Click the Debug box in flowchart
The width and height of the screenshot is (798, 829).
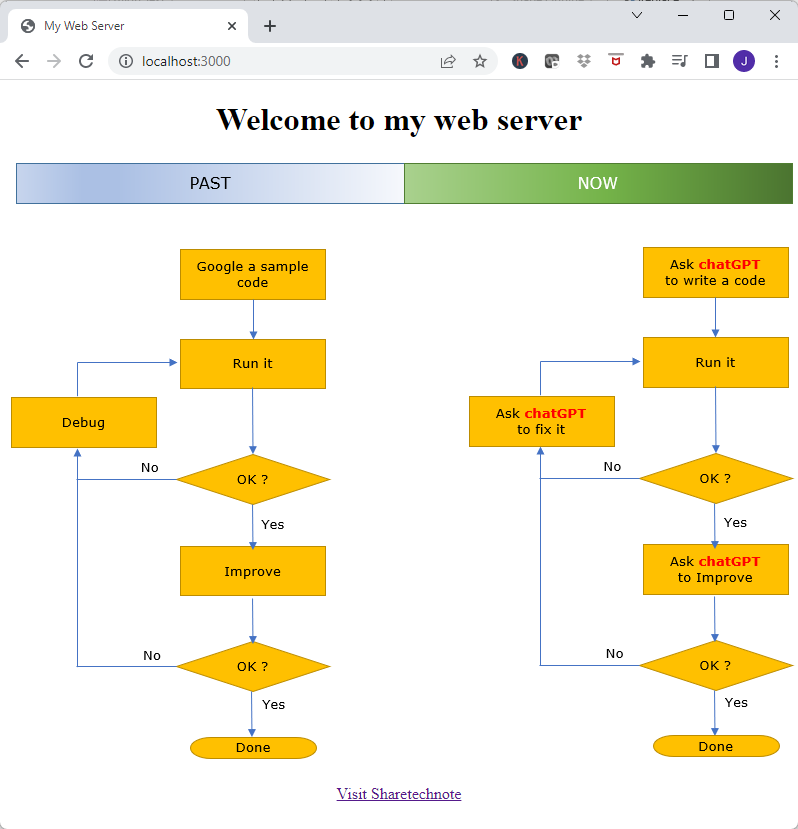84,422
